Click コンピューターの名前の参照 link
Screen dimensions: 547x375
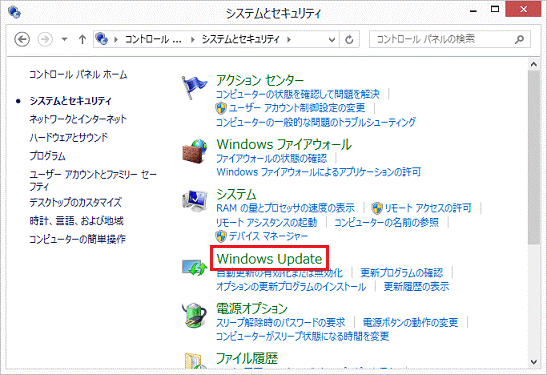(387, 222)
